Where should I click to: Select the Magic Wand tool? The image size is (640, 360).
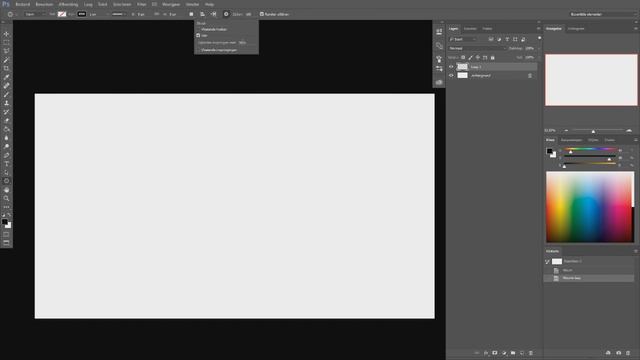pyautogui.click(x=6, y=60)
